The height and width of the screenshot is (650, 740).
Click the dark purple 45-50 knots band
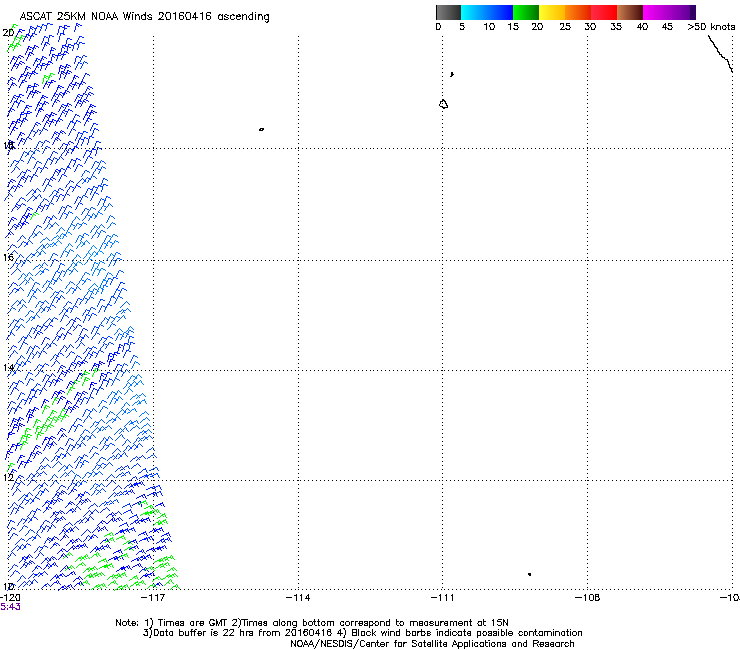point(682,12)
